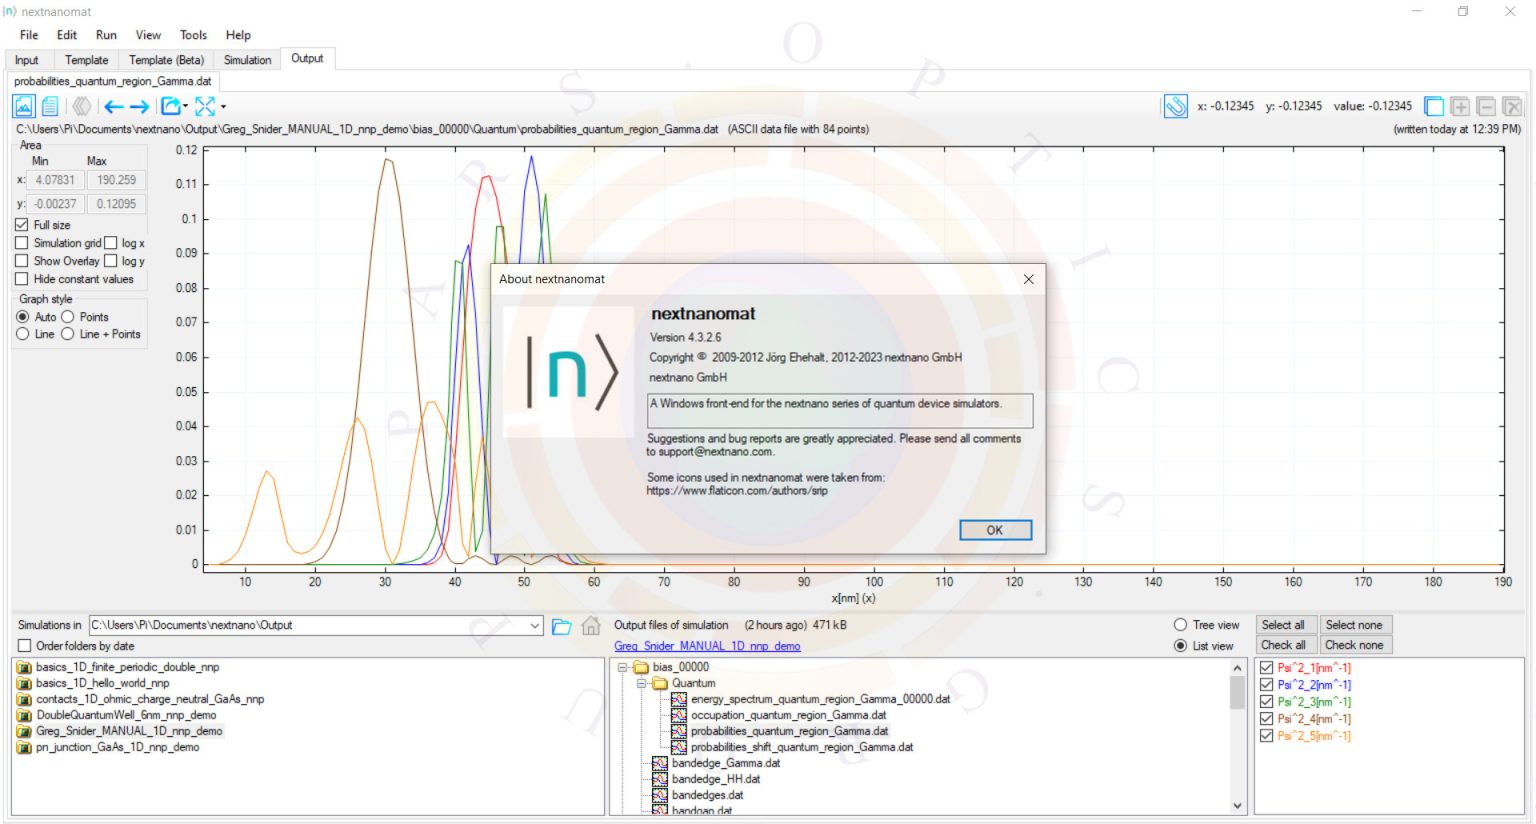The width and height of the screenshot is (1536, 824).
Task: Open the export chart icon
Action: (168, 106)
